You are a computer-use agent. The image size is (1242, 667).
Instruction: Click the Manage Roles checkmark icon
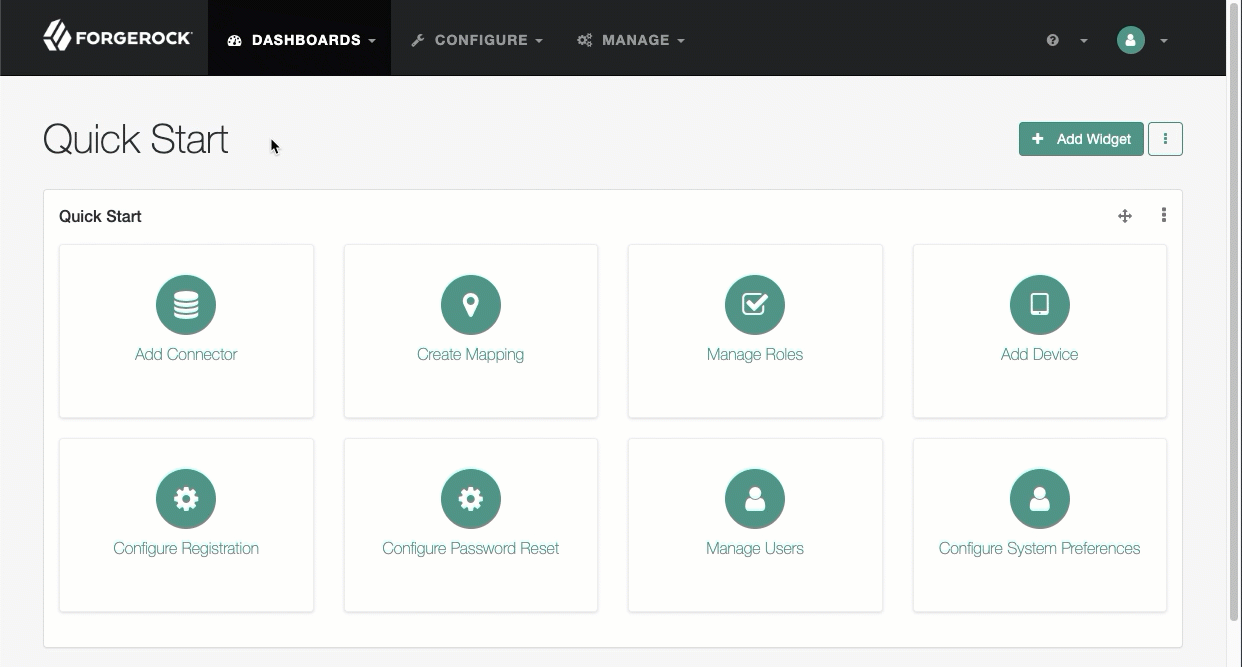coord(755,305)
